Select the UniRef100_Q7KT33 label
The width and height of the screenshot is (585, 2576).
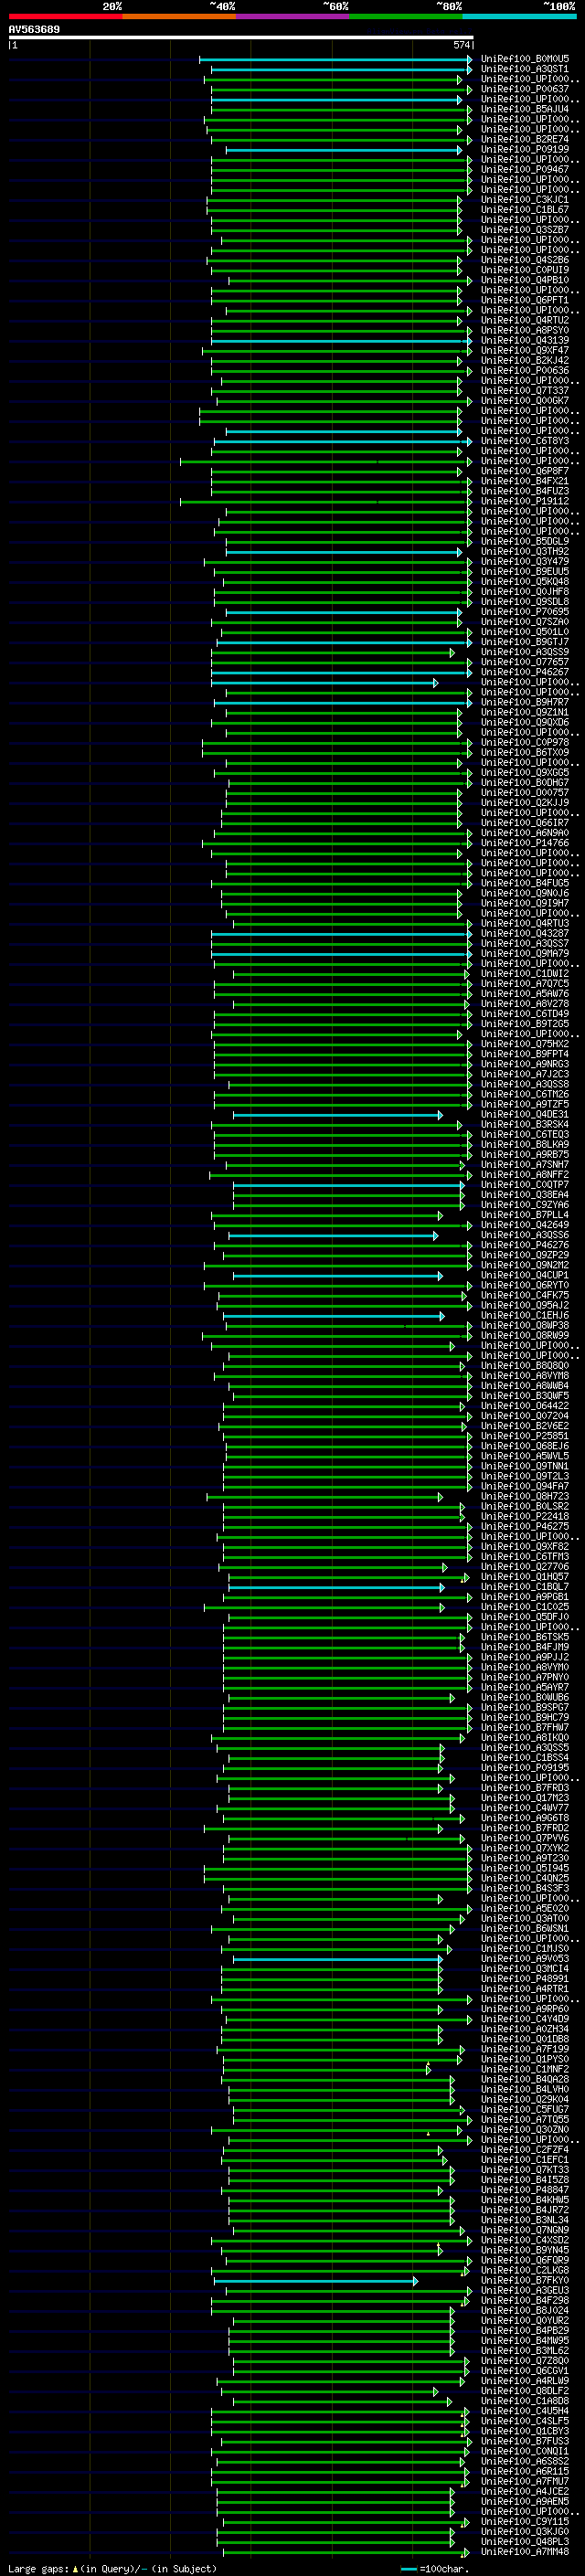point(525,2170)
